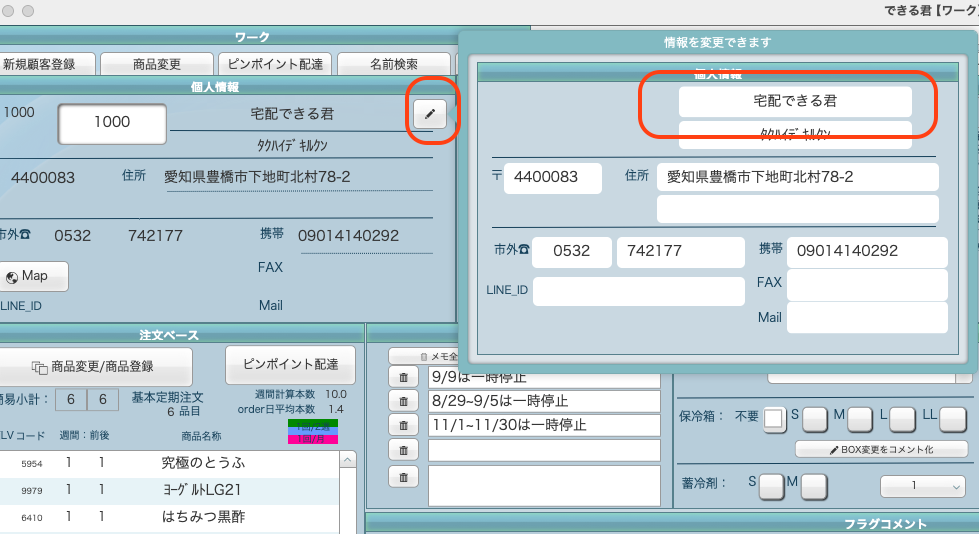Viewport: 979px width, 534px height.
Task: Click the LINE_ID input field in popup
Action: (638, 291)
